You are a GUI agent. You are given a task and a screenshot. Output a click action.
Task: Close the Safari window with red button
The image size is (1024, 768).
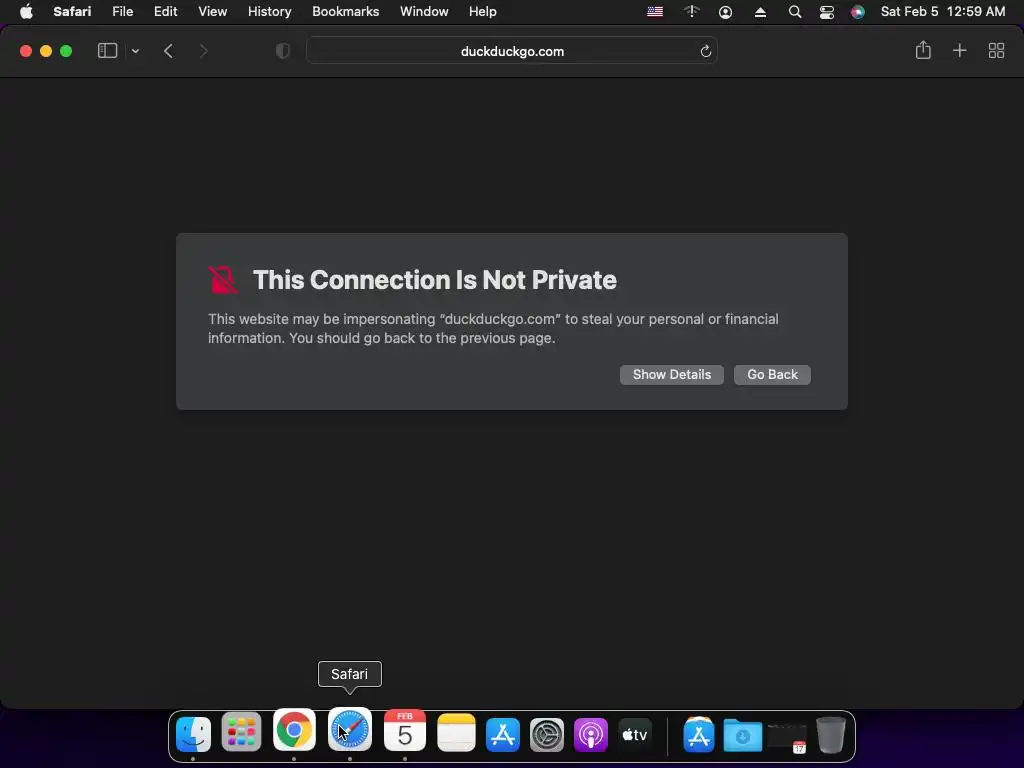[26, 51]
